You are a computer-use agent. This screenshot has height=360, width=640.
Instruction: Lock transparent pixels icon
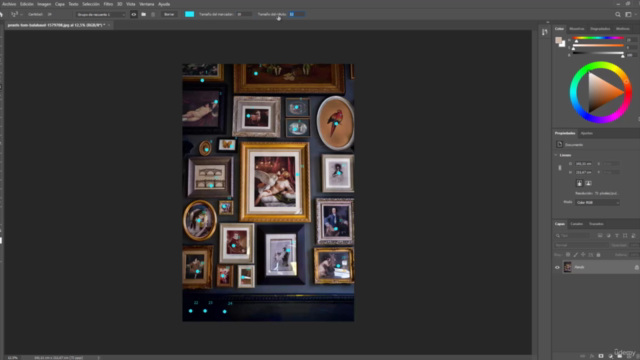(x=568, y=255)
